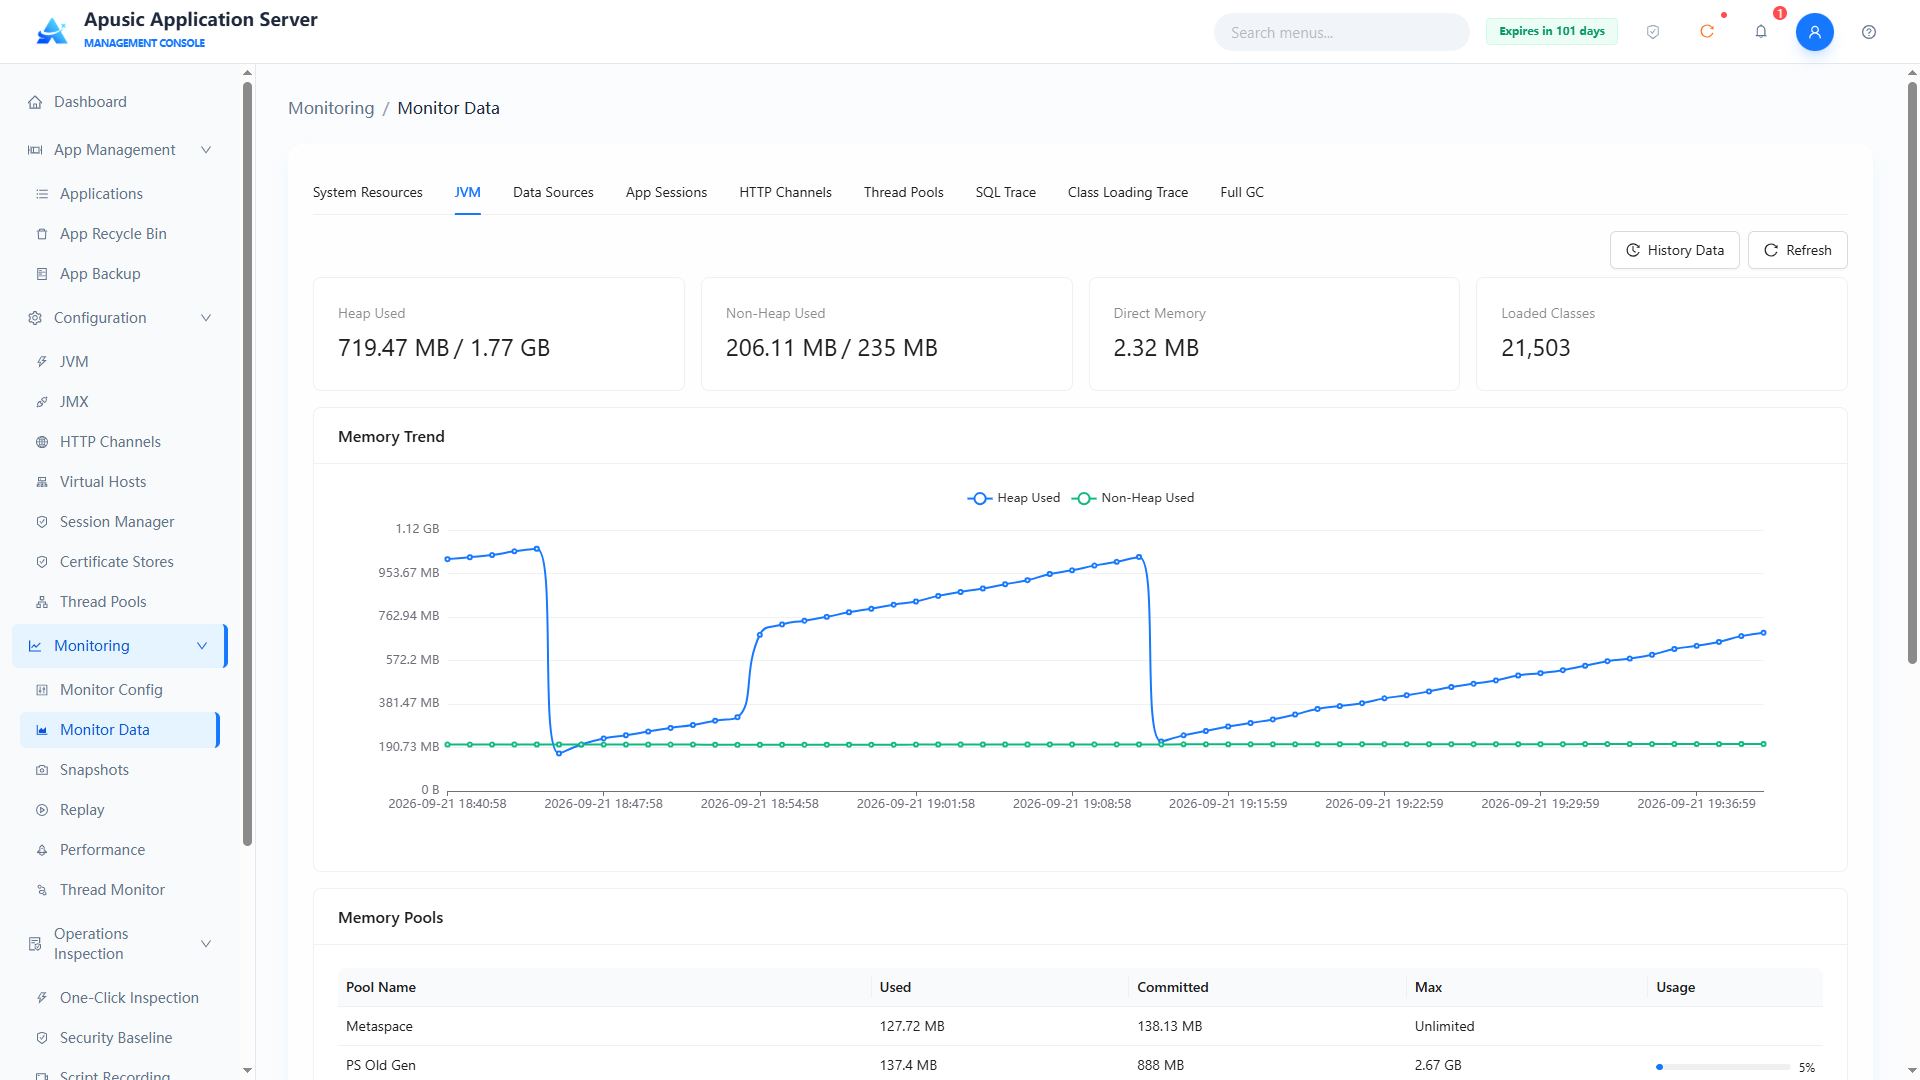Open Thread Monitor in sidebar
The width and height of the screenshot is (1920, 1080).
pyautogui.click(x=112, y=890)
